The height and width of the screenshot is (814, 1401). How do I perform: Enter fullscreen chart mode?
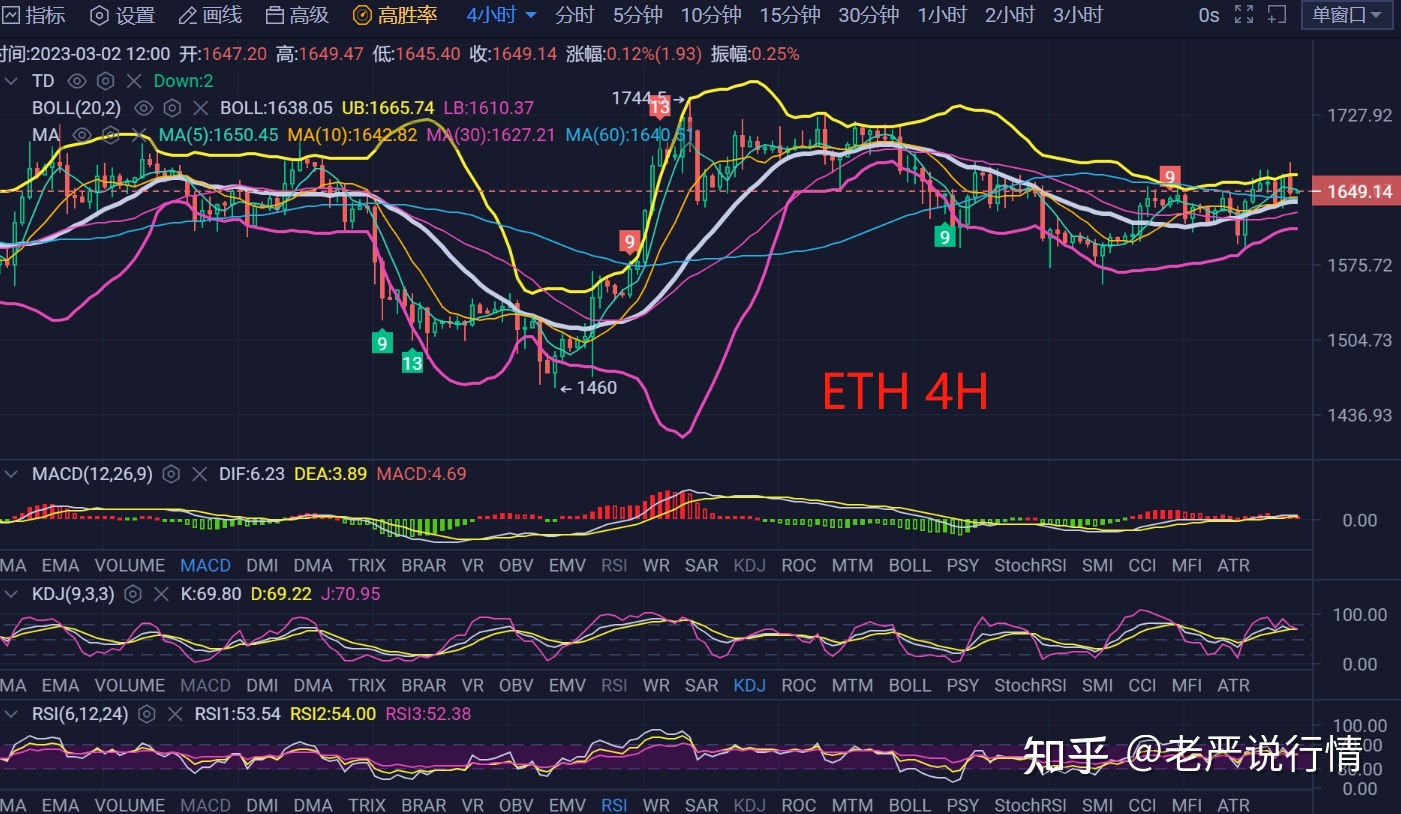click(1242, 15)
